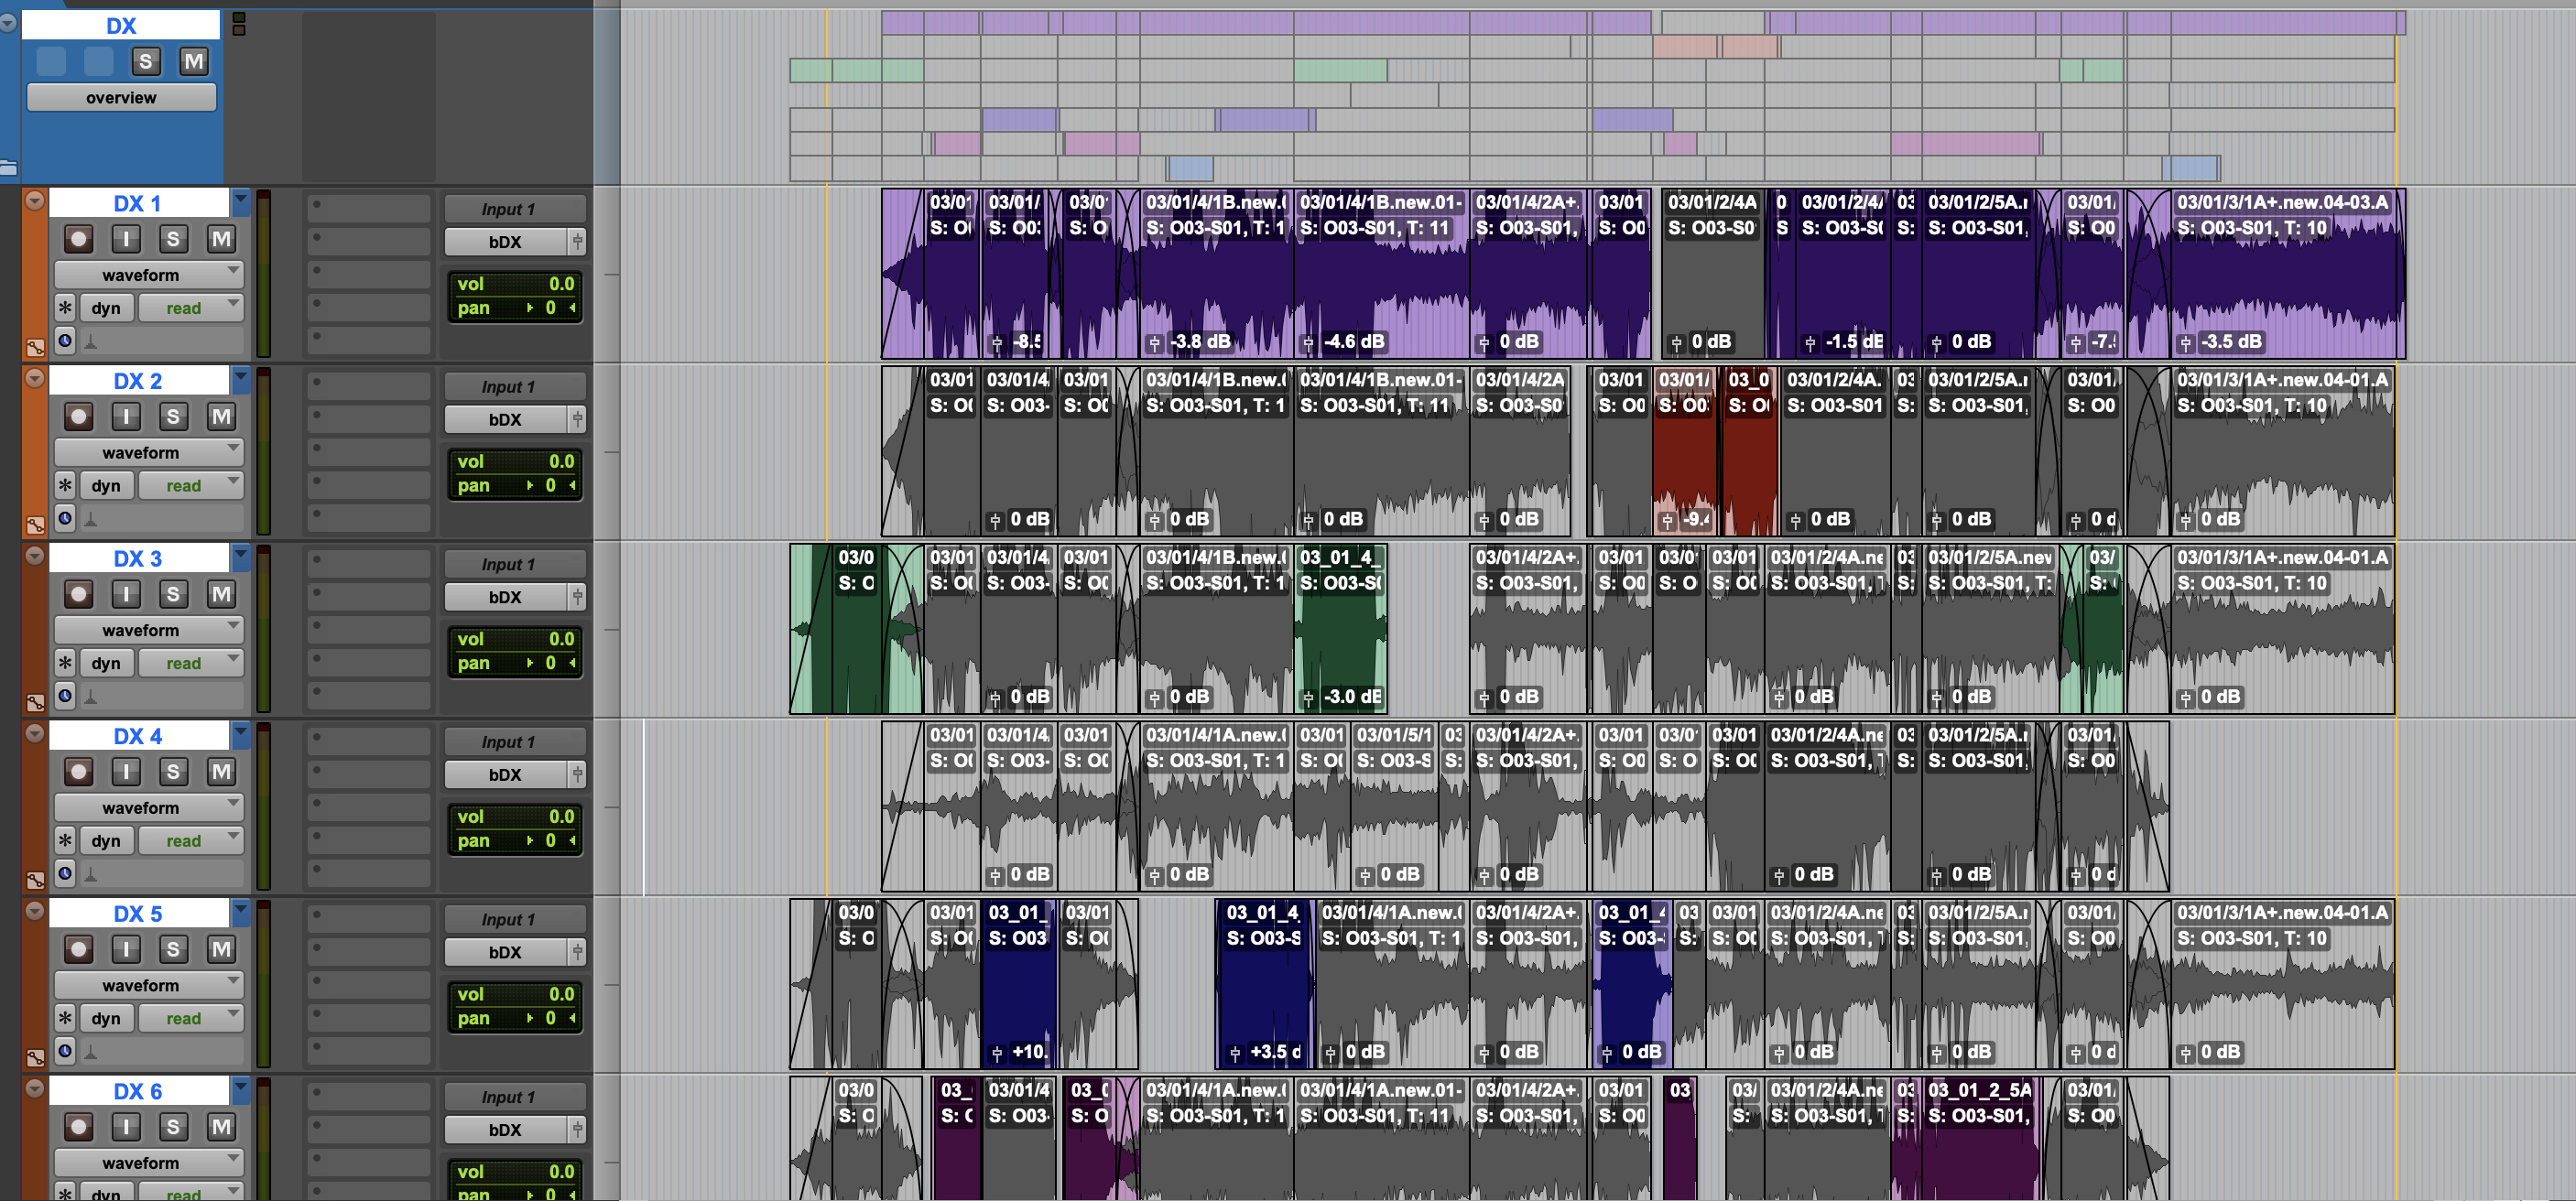Click the elastic audio clock icon on DX 1

(x=65, y=341)
